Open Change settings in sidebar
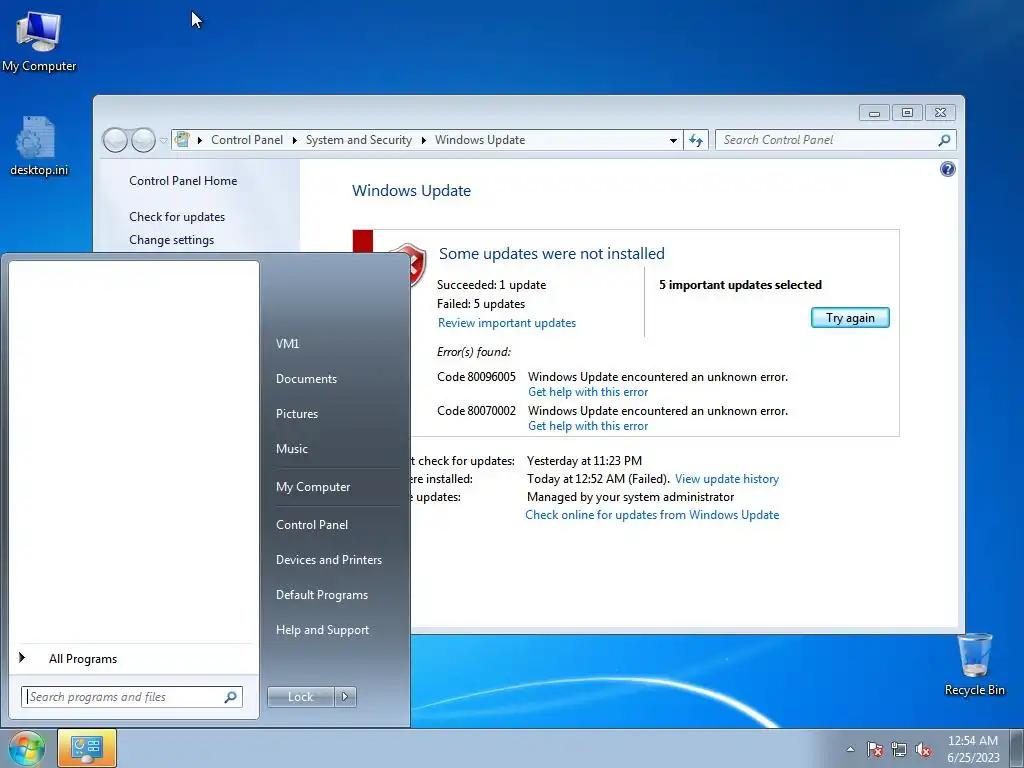This screenshot has width=1024, height=768. point(171,240)
